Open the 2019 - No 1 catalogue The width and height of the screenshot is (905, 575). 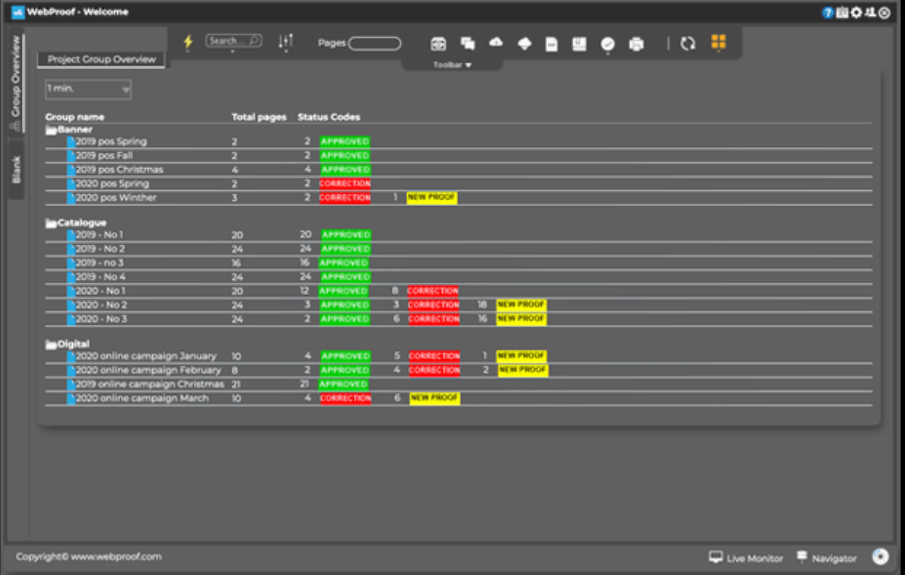tap(99, 235)
